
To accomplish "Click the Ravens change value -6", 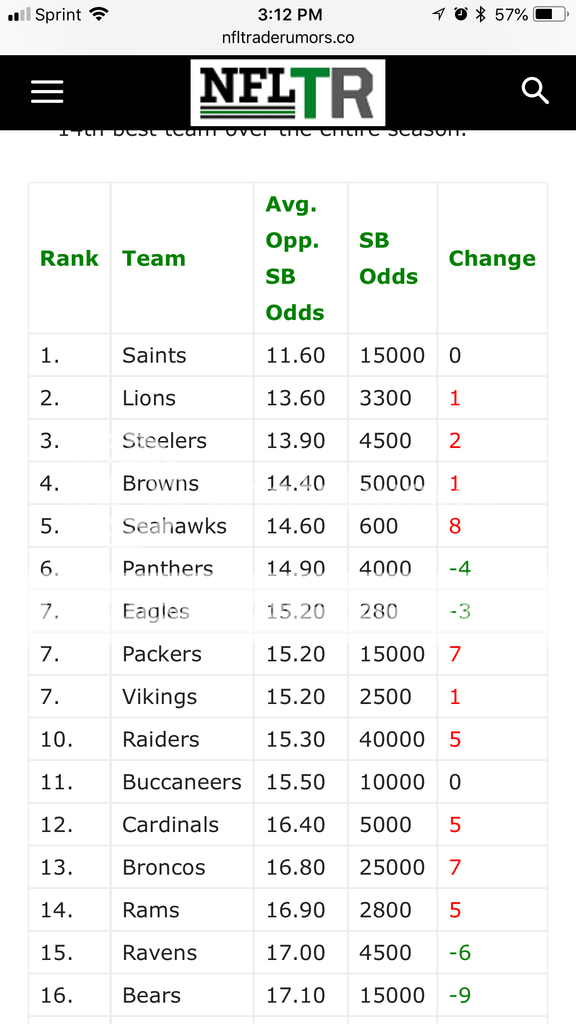I will coord(460,953).
